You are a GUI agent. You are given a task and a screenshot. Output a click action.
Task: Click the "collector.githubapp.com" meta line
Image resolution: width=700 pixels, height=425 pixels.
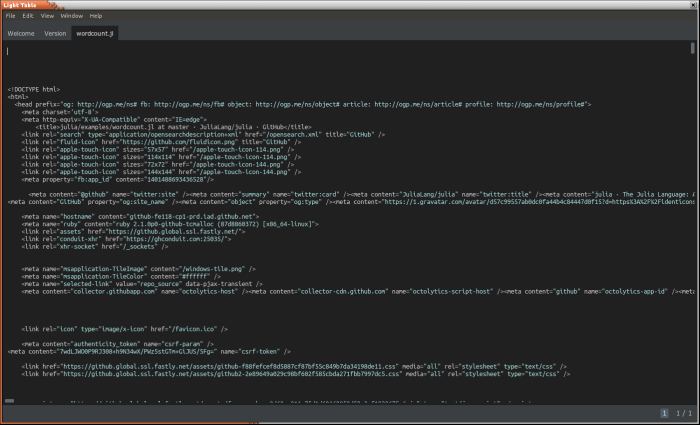[x=358, y=292]
